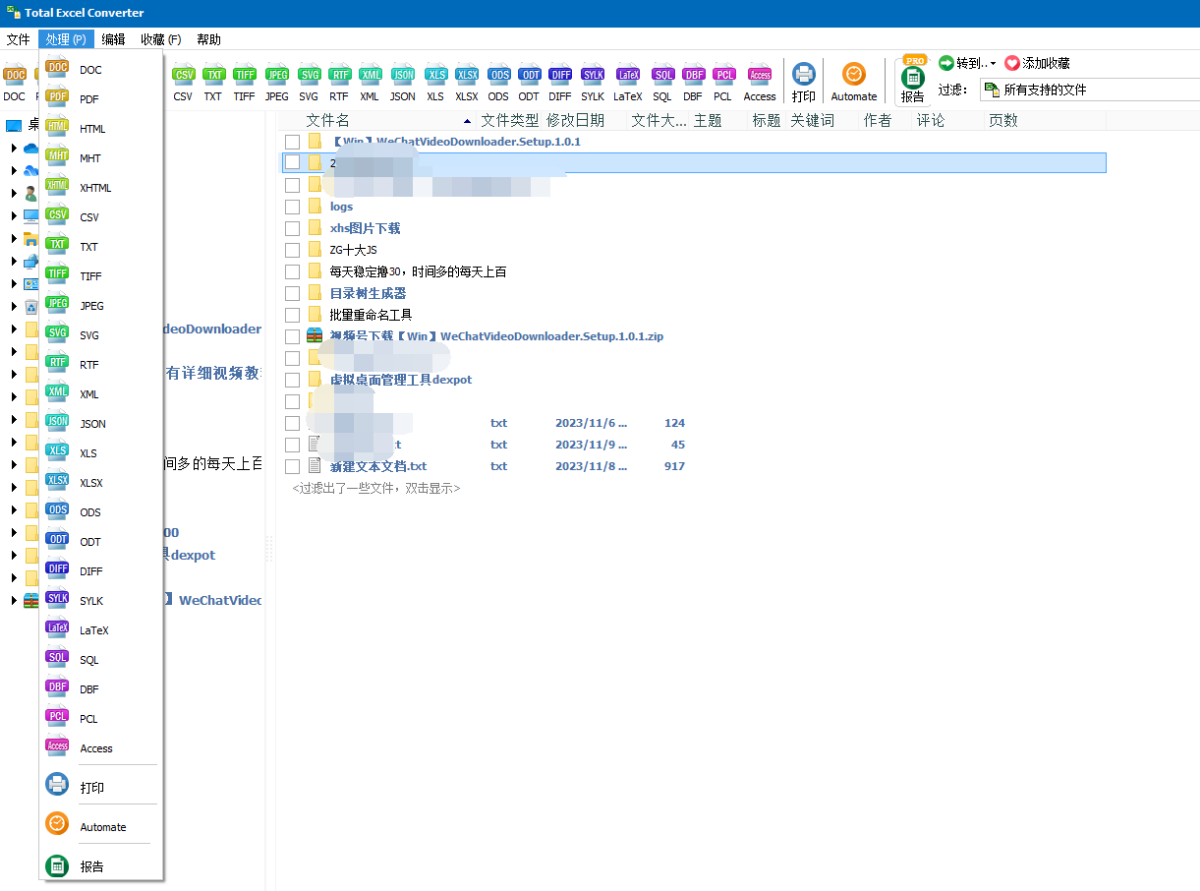Sort by the 文件类型 column header
Screen dimensions: 1200x891
tap(509, 120)
